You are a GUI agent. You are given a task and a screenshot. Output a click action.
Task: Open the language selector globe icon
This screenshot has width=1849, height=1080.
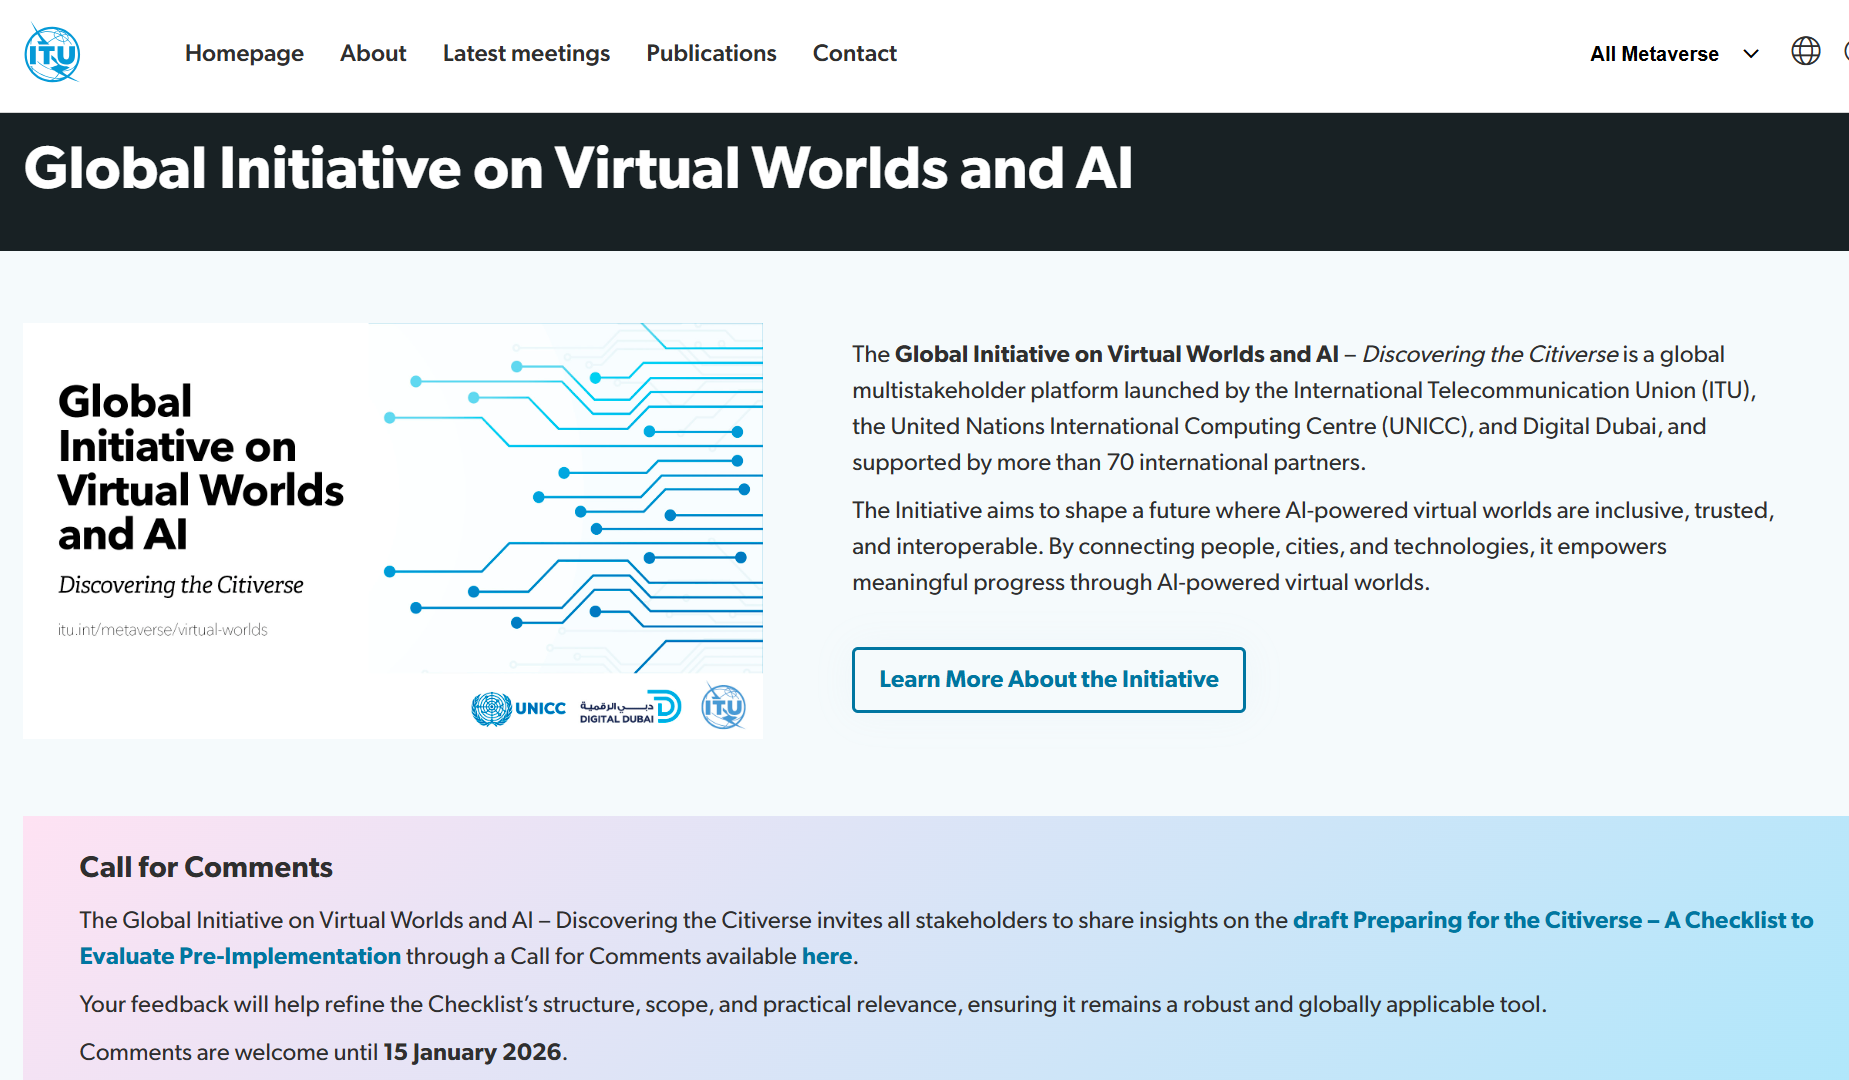[x=1805, y=51]
